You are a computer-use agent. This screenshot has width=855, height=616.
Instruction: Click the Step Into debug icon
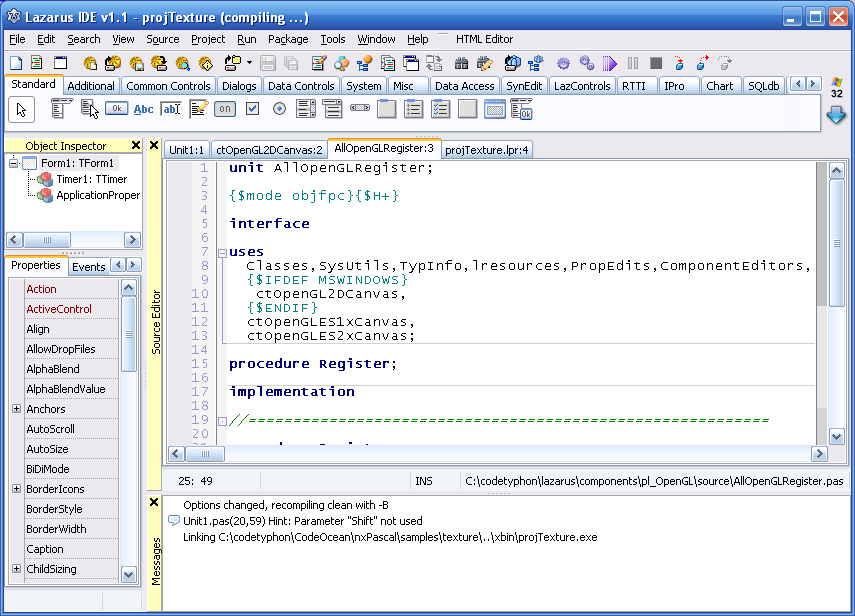tap(679, 63)
